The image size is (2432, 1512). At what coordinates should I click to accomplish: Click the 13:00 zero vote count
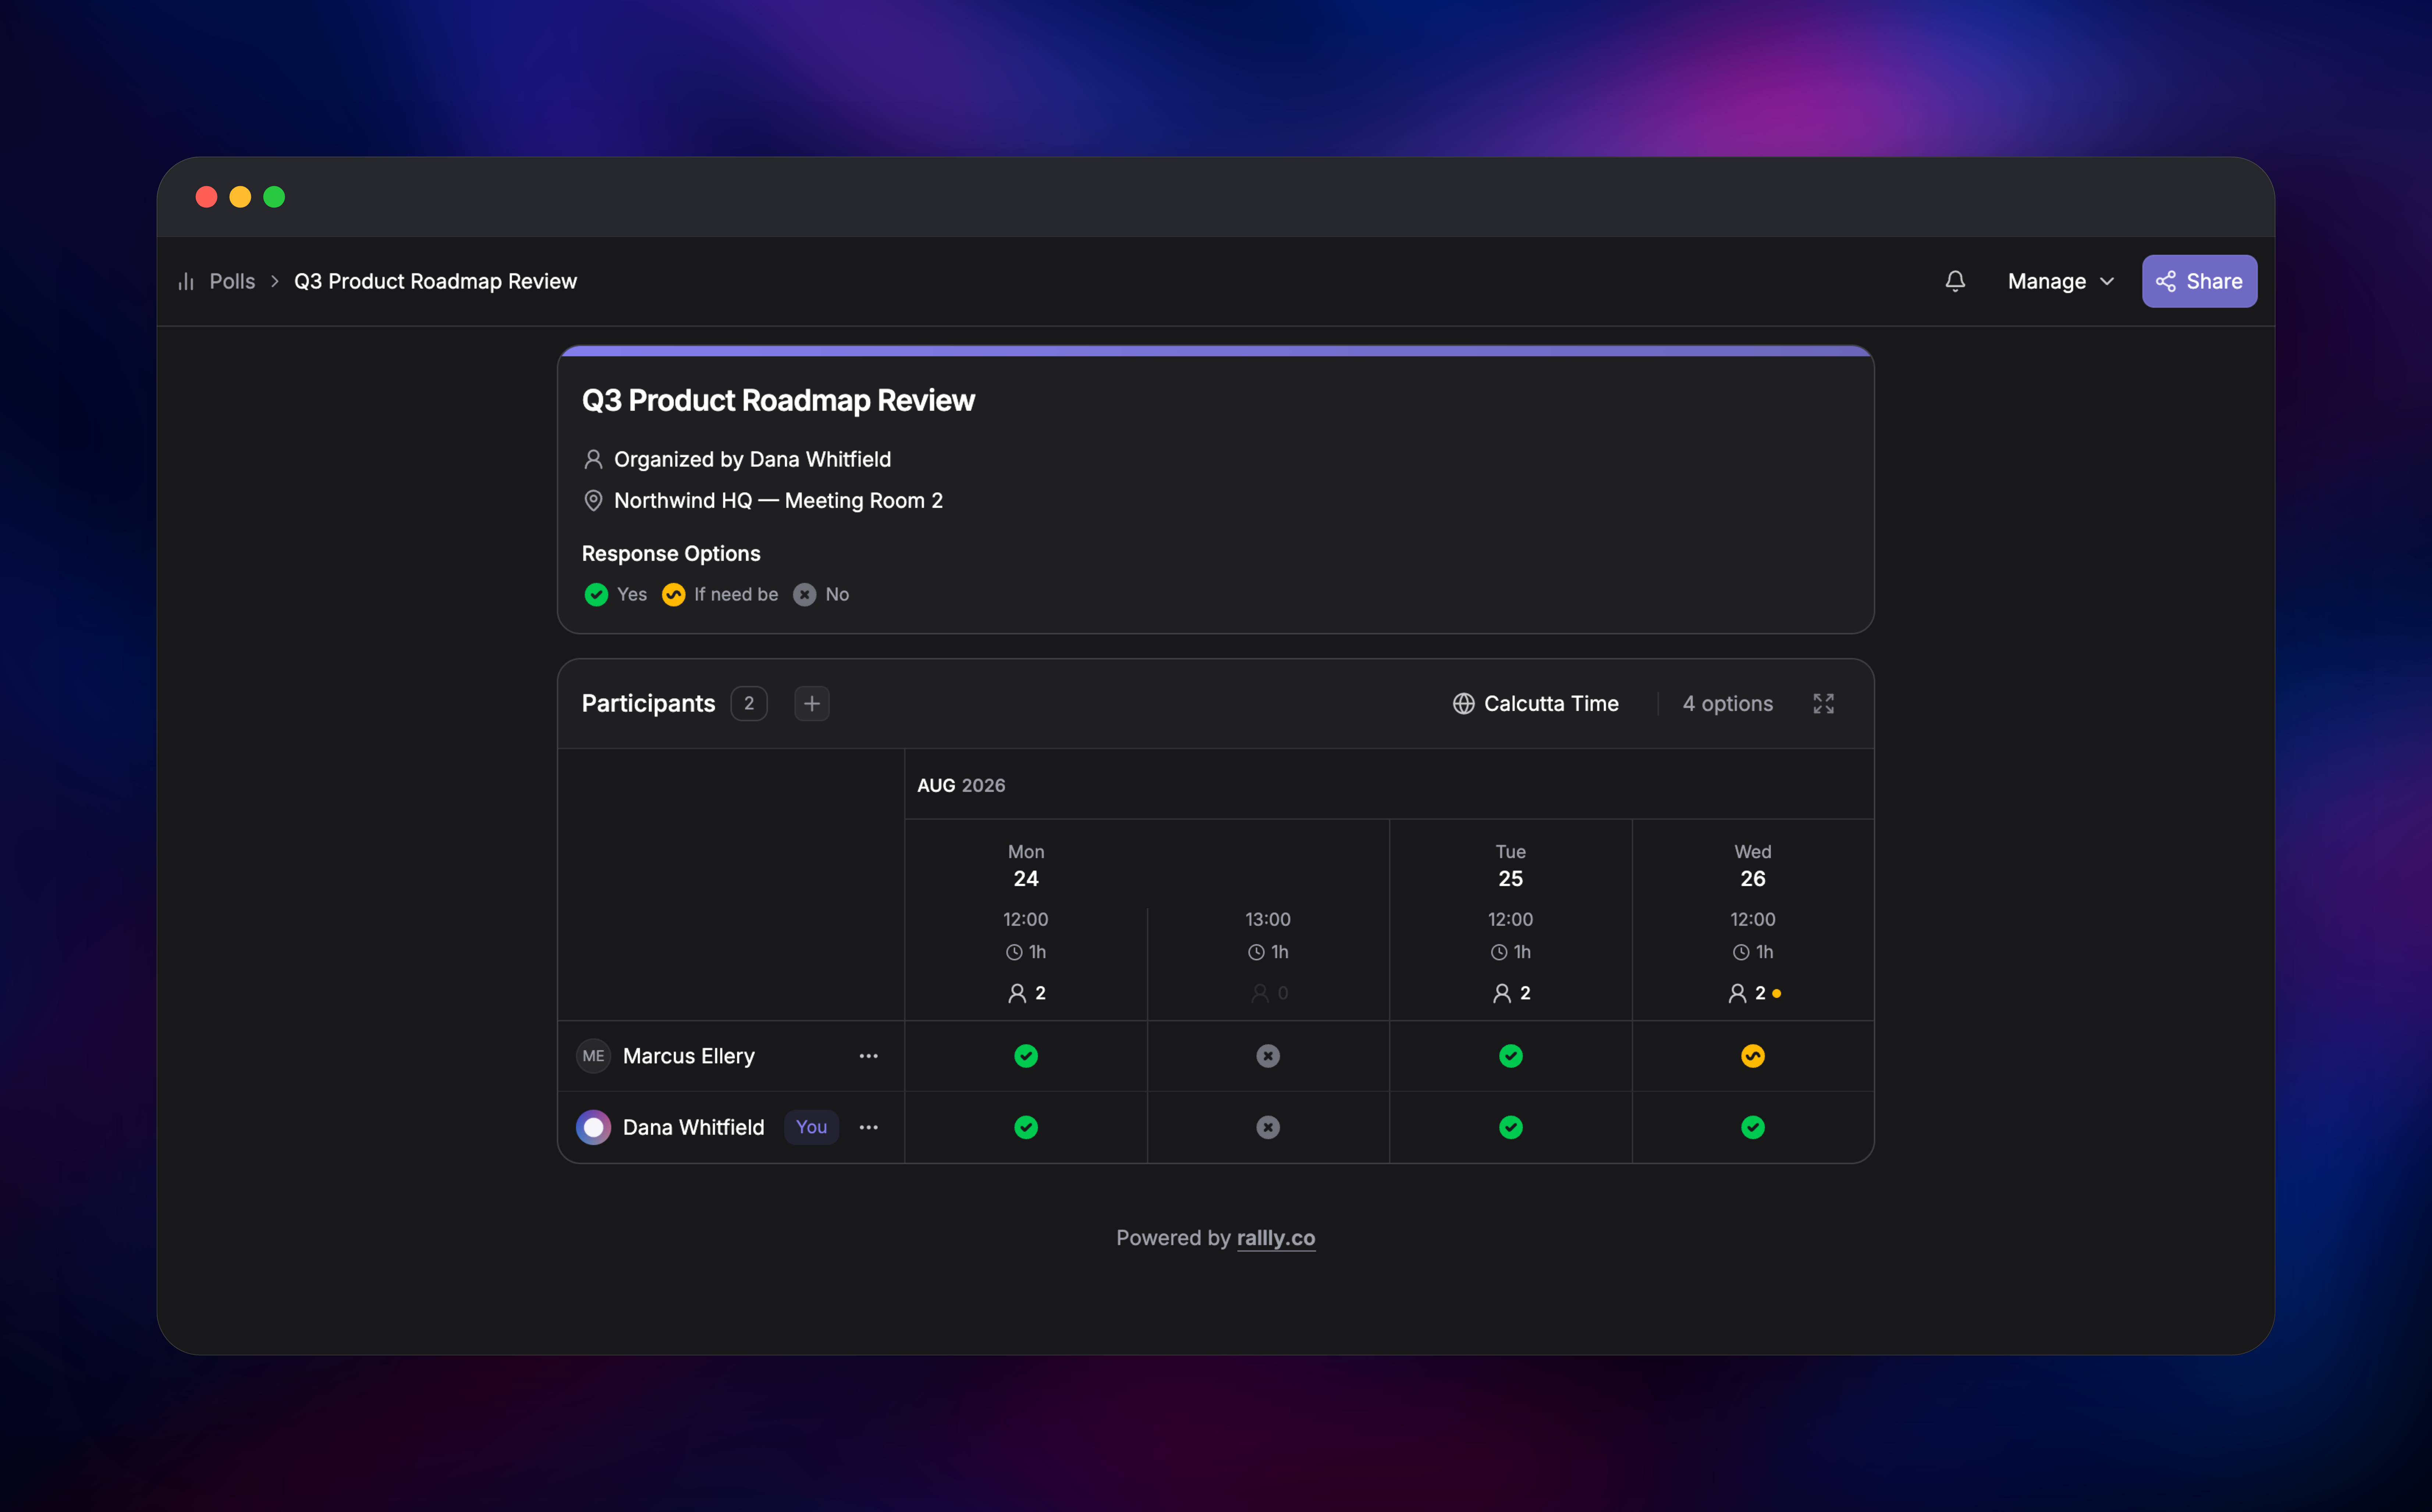1269,993
